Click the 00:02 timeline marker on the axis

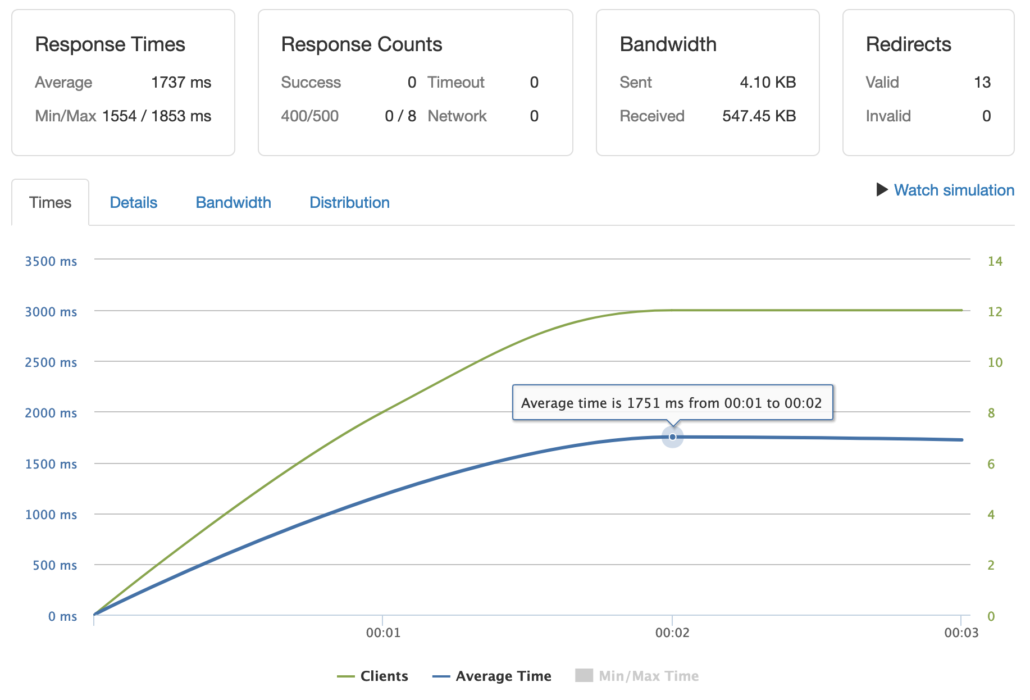click(x=672, y=632)
